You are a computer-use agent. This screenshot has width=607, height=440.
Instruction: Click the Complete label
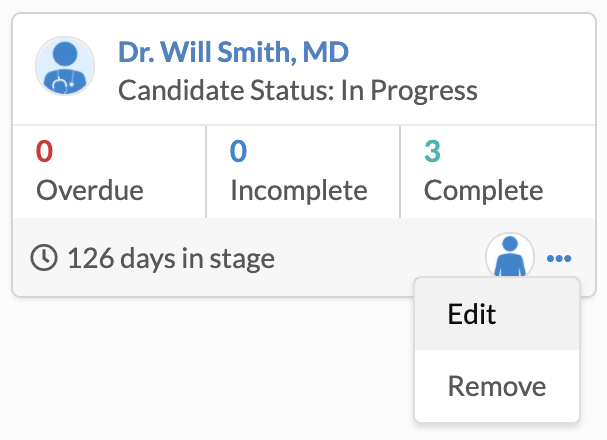coord(484,190)
